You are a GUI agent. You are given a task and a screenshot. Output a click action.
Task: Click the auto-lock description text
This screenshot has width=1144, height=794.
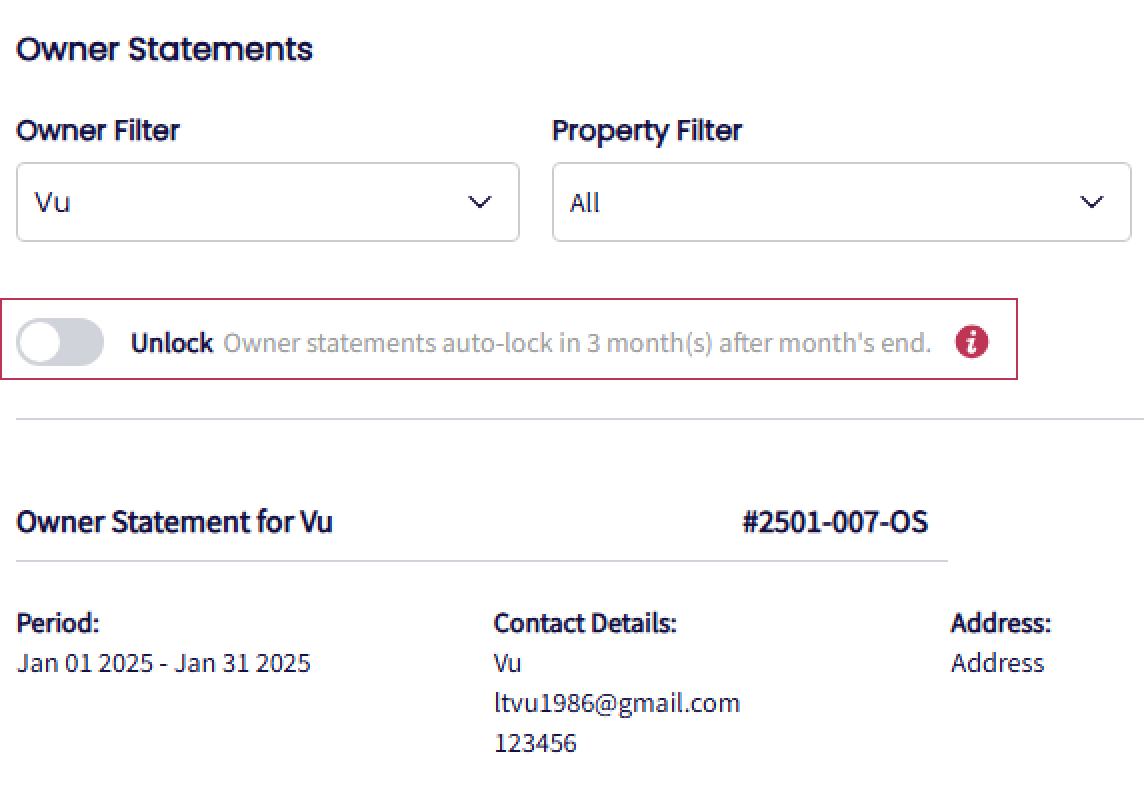tap(577, 343)
